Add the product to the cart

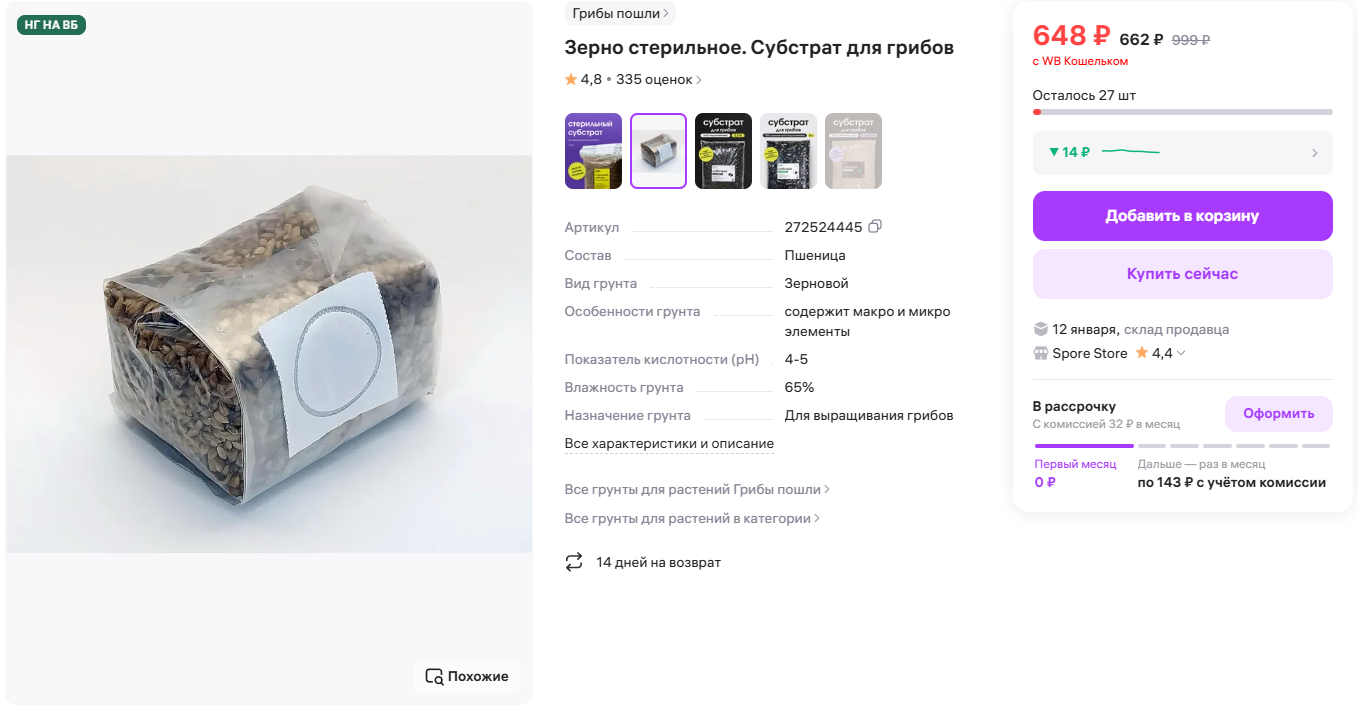click(x=1182, y=216)
